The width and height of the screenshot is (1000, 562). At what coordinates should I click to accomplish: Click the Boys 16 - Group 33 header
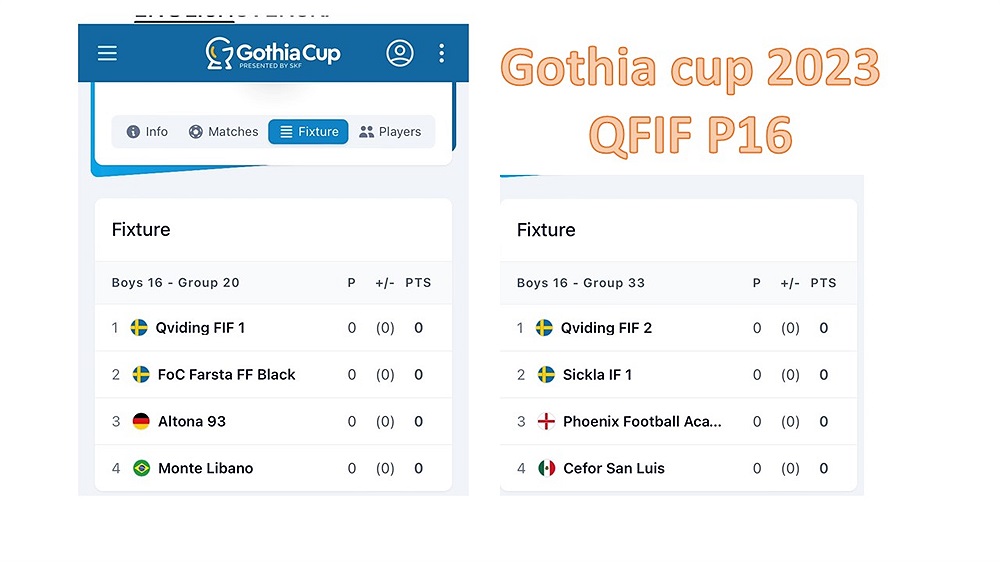(x=581, y=283)
